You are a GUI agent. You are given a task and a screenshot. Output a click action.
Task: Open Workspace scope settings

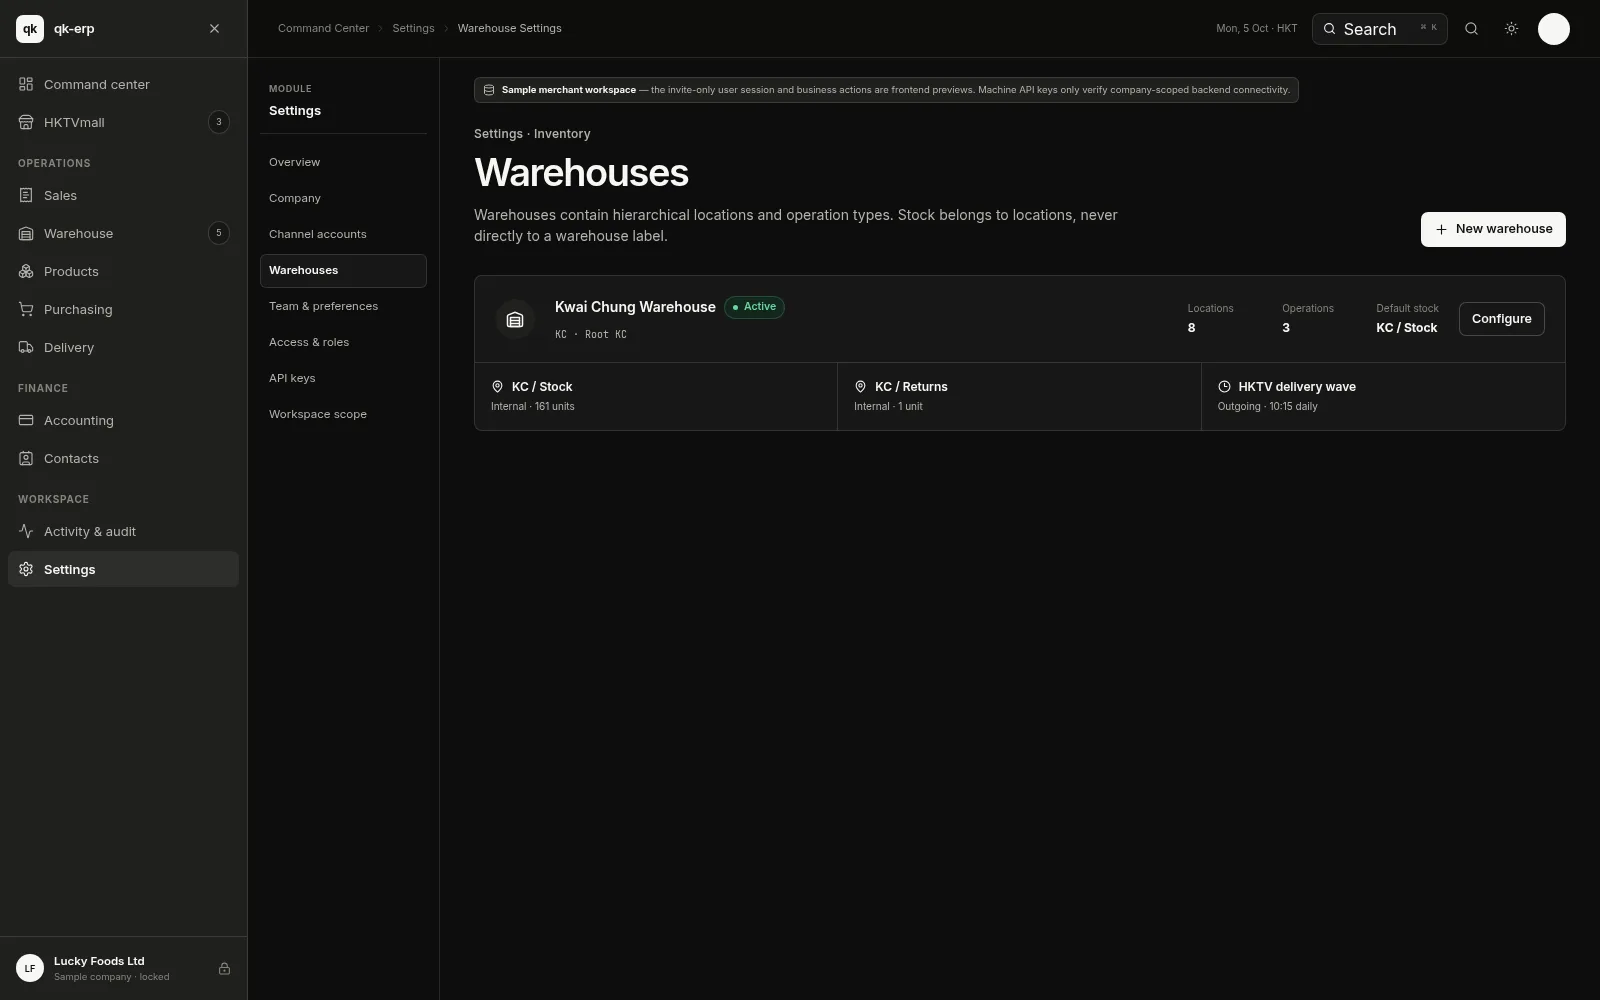tap(343, 414)
